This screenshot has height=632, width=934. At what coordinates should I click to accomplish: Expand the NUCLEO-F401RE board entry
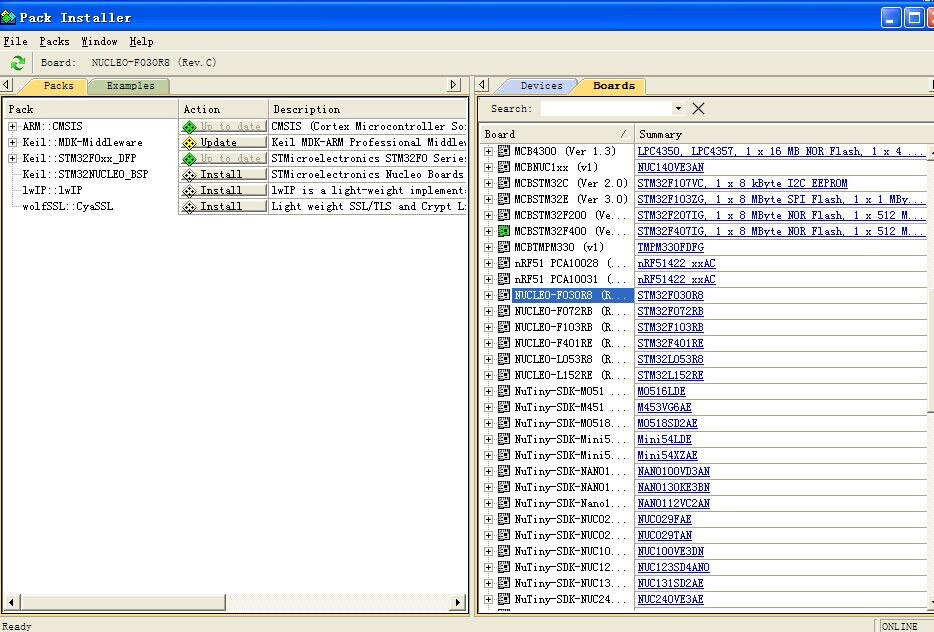point(488,344)
